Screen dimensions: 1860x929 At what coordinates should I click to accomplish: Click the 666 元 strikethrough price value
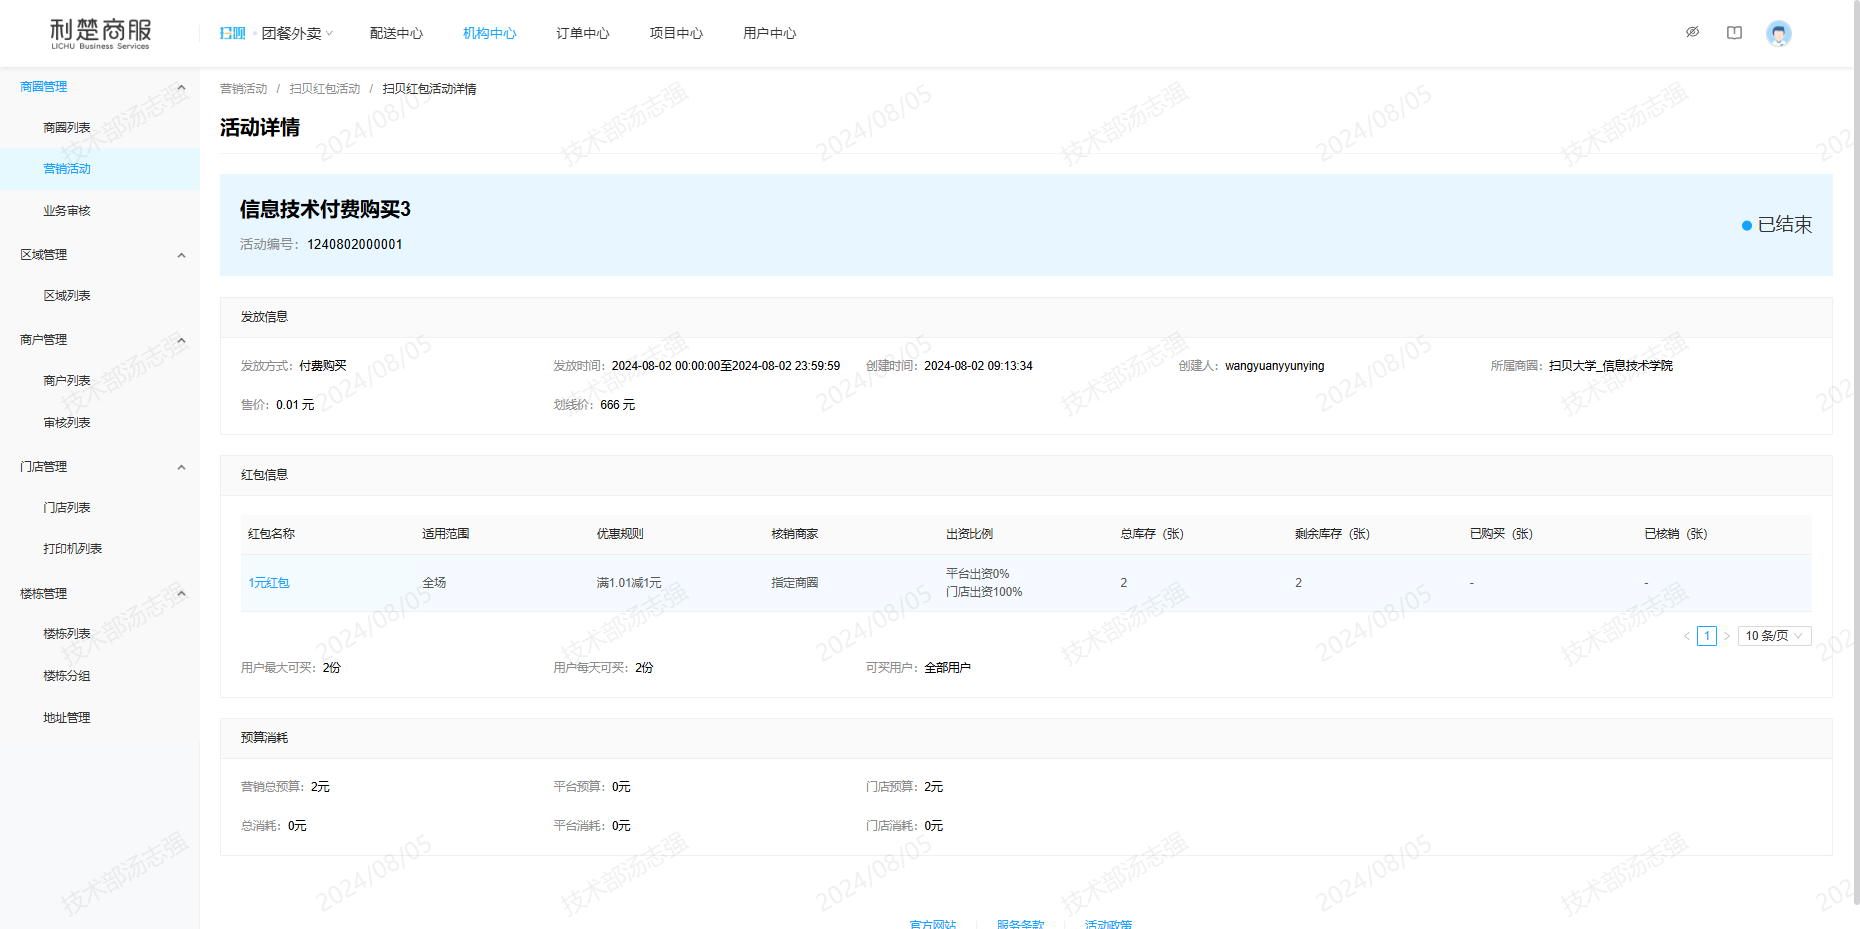click(x=617, y=405)
